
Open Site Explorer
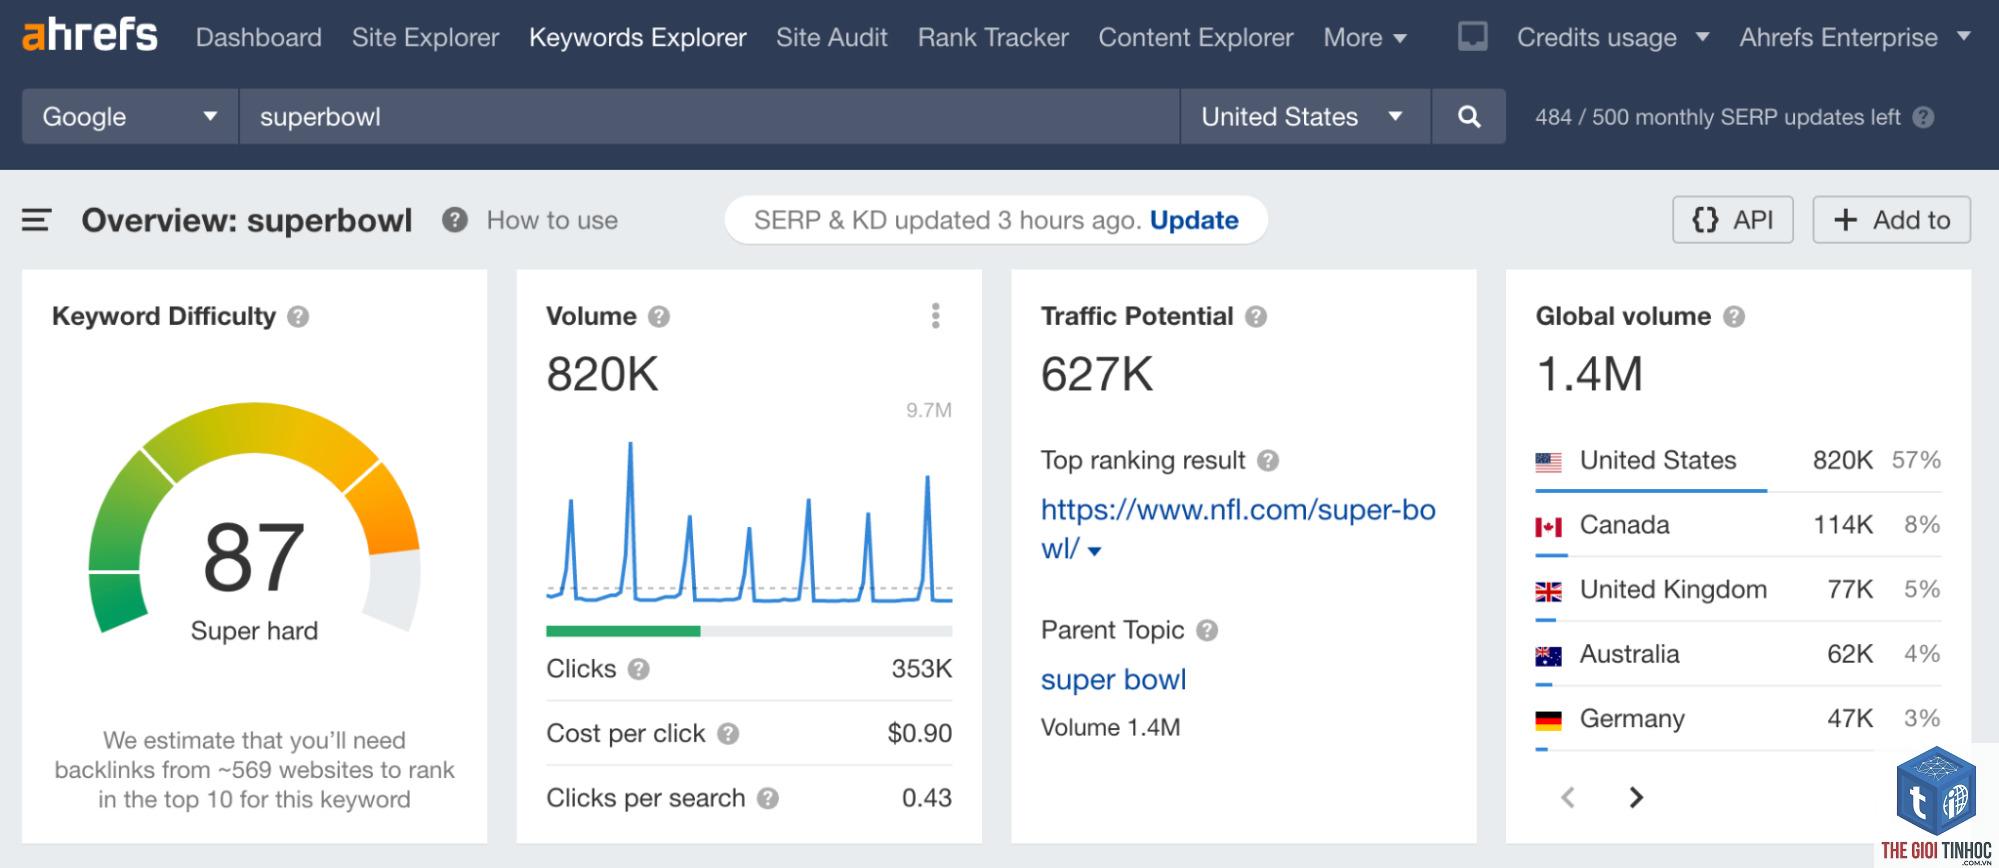coord(425,38)
